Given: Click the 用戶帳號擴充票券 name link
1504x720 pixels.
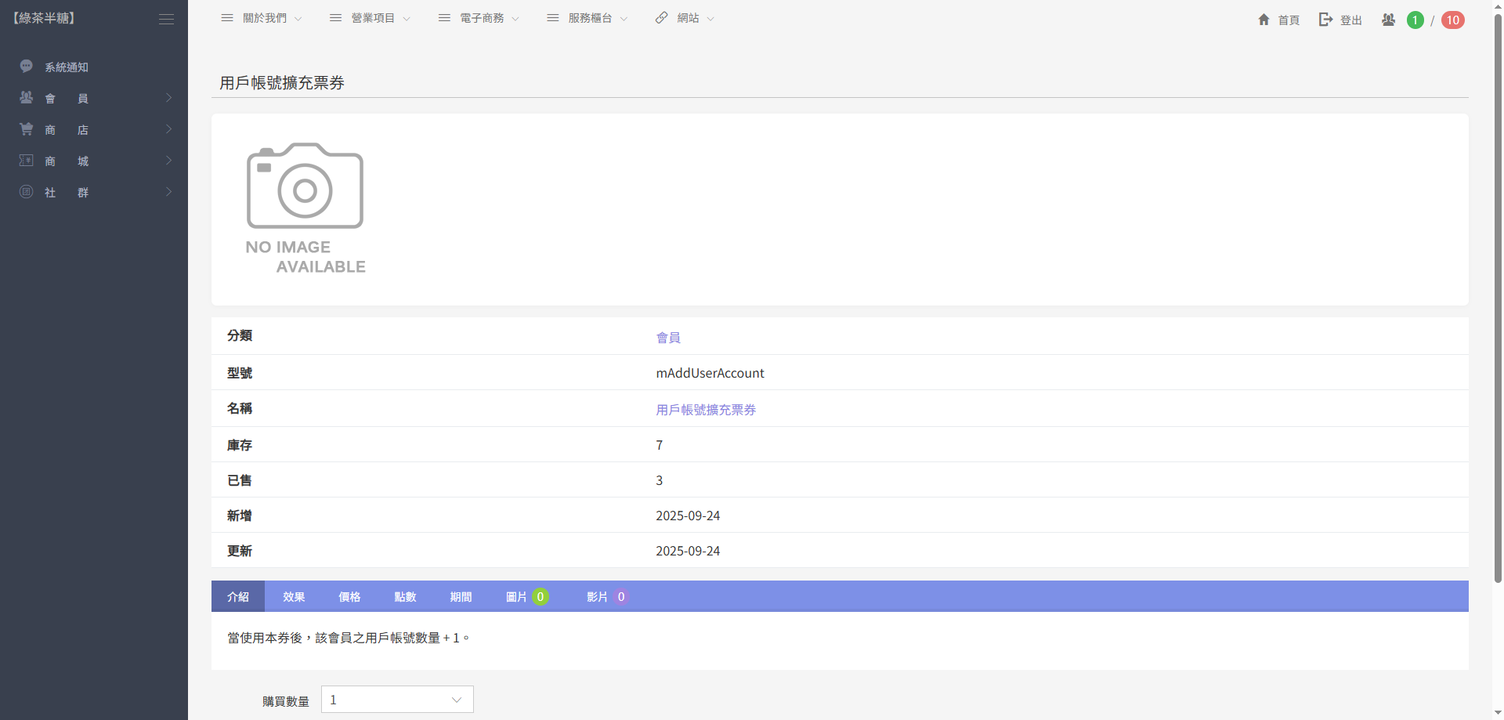Looking at the screenshot, I should point(706,410).
